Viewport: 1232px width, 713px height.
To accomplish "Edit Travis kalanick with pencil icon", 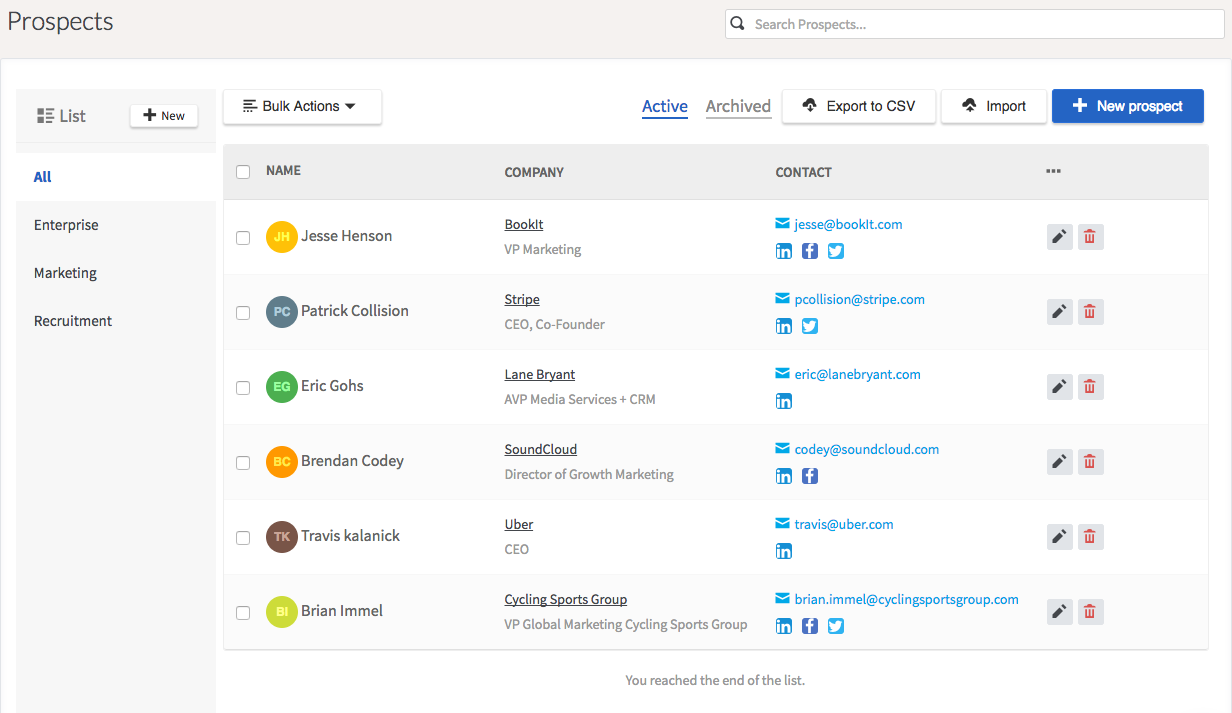I will [1059, 537].
